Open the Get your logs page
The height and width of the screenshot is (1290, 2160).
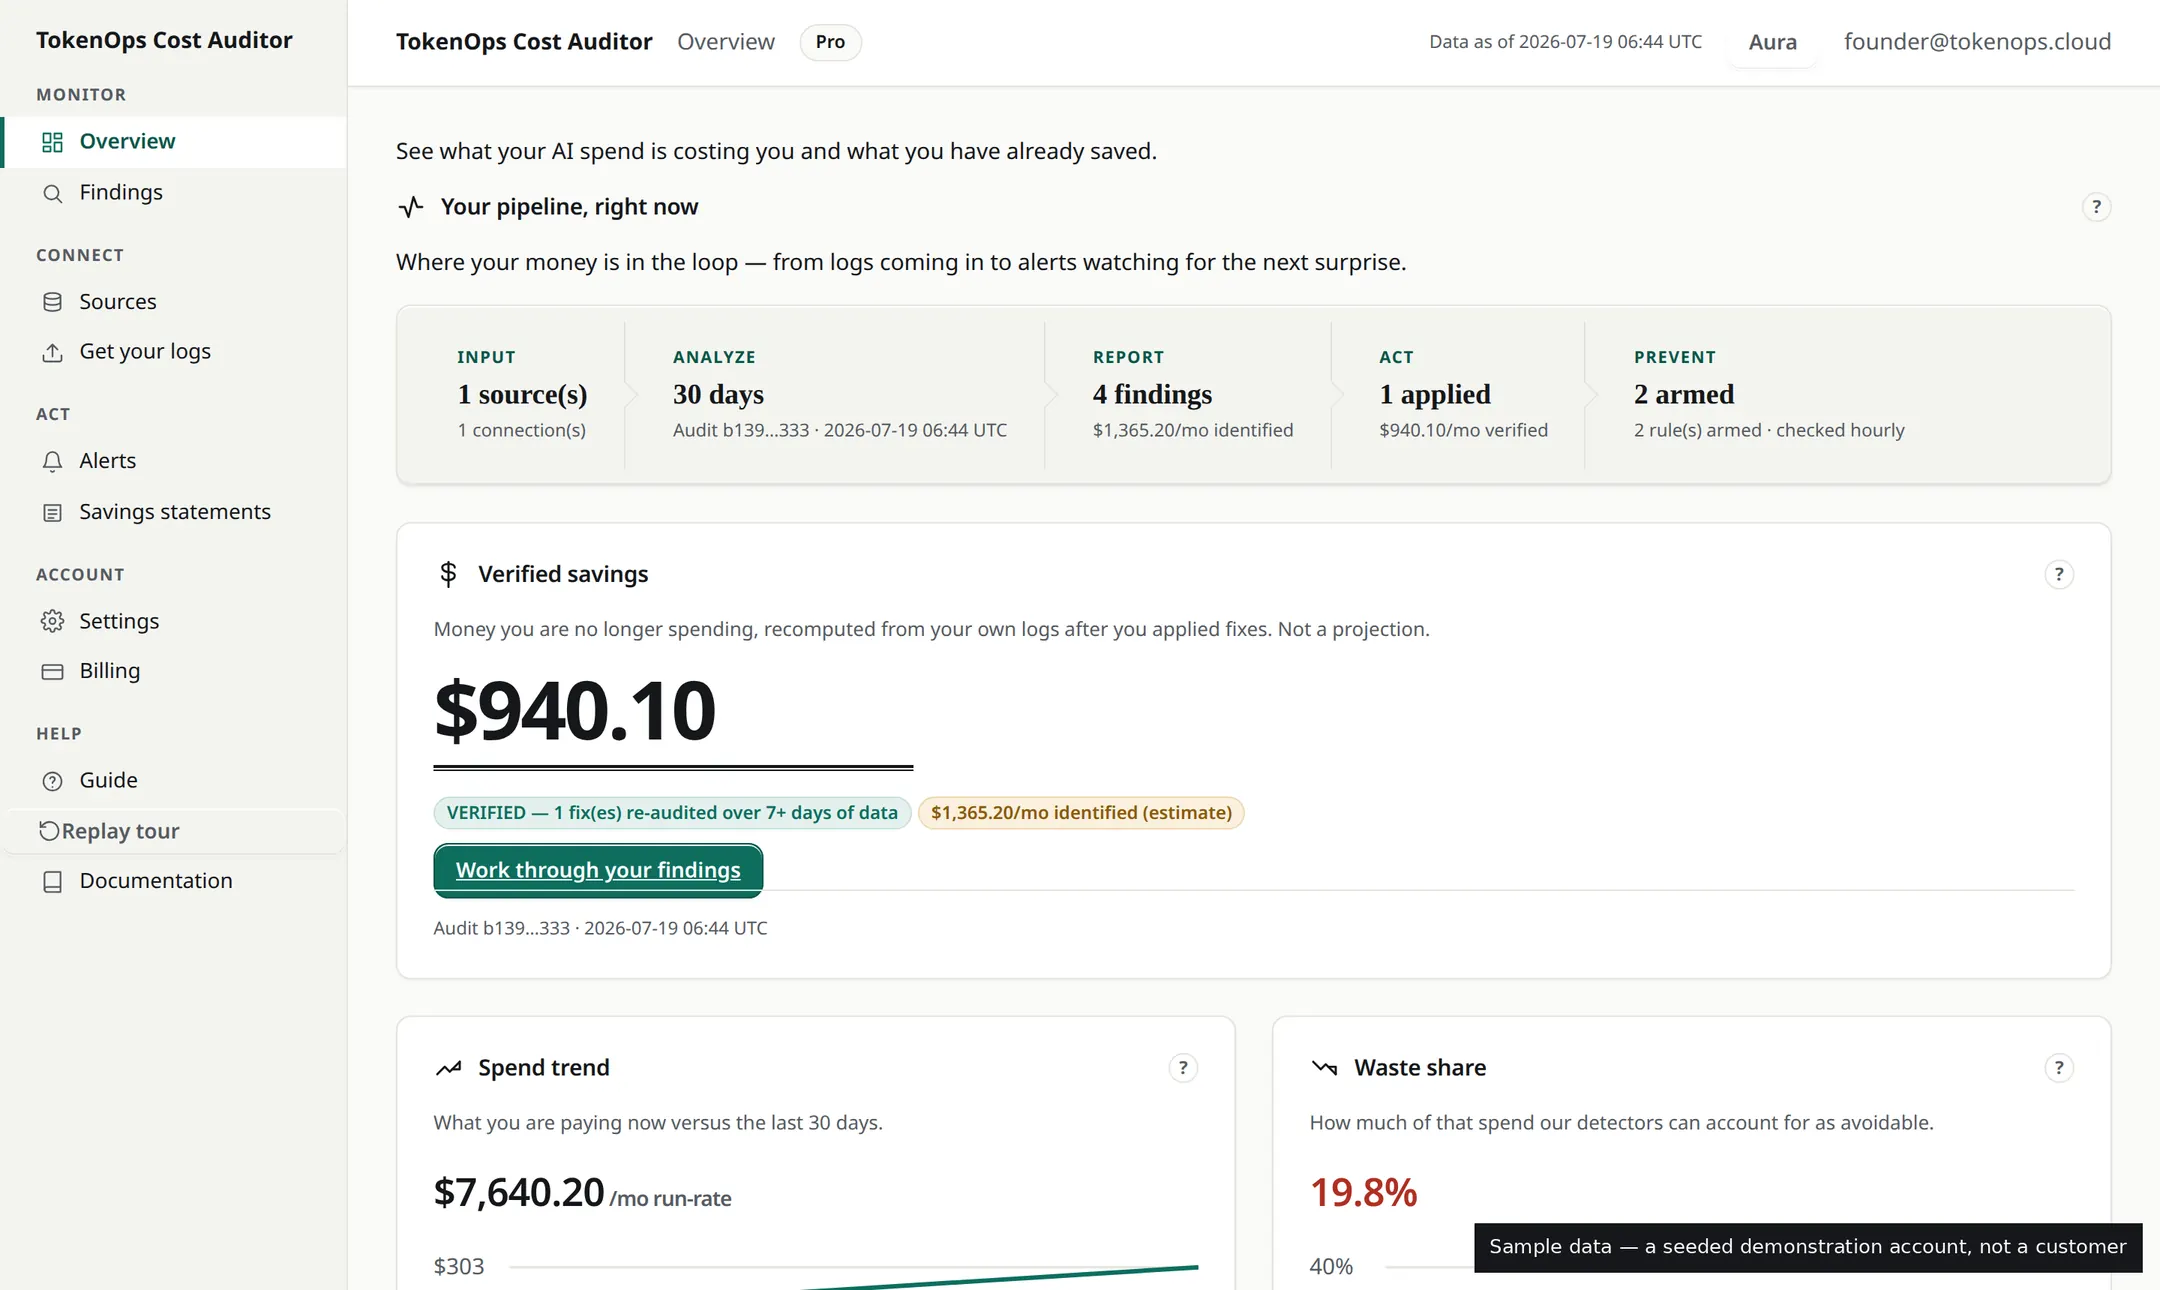[174, 352]
